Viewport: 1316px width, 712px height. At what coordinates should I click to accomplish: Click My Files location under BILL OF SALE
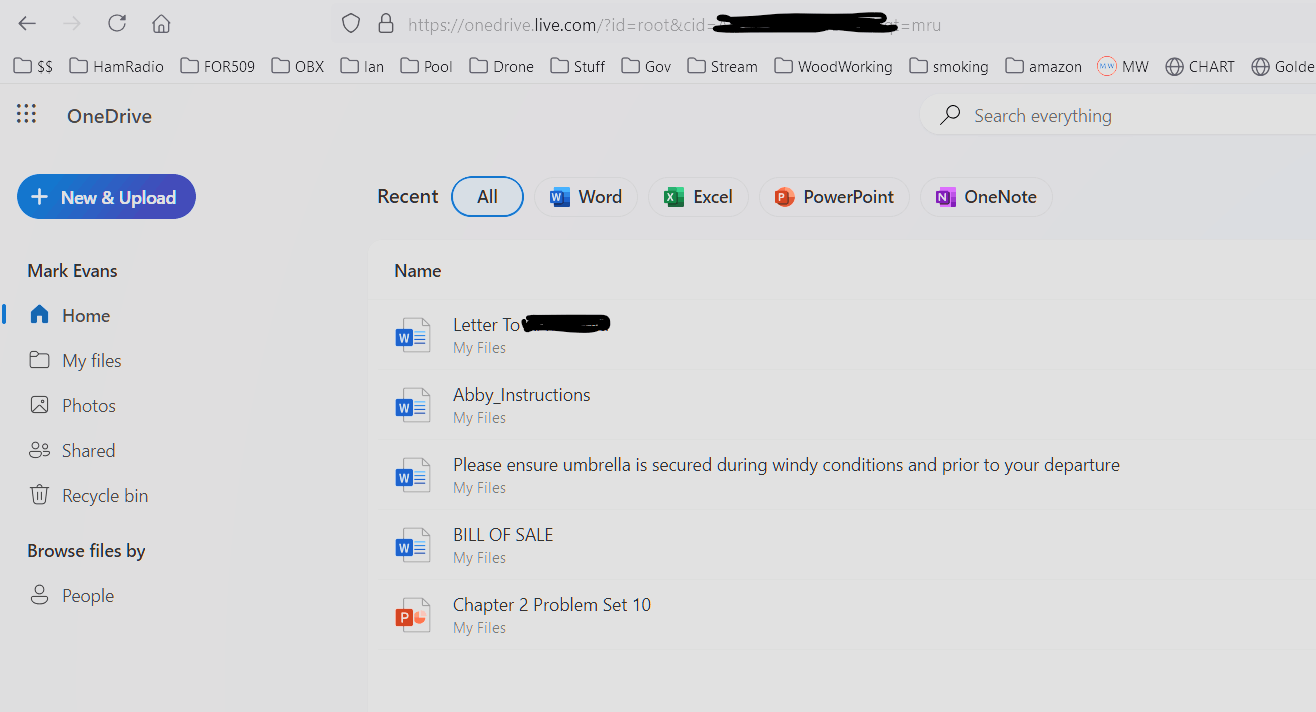479,558
